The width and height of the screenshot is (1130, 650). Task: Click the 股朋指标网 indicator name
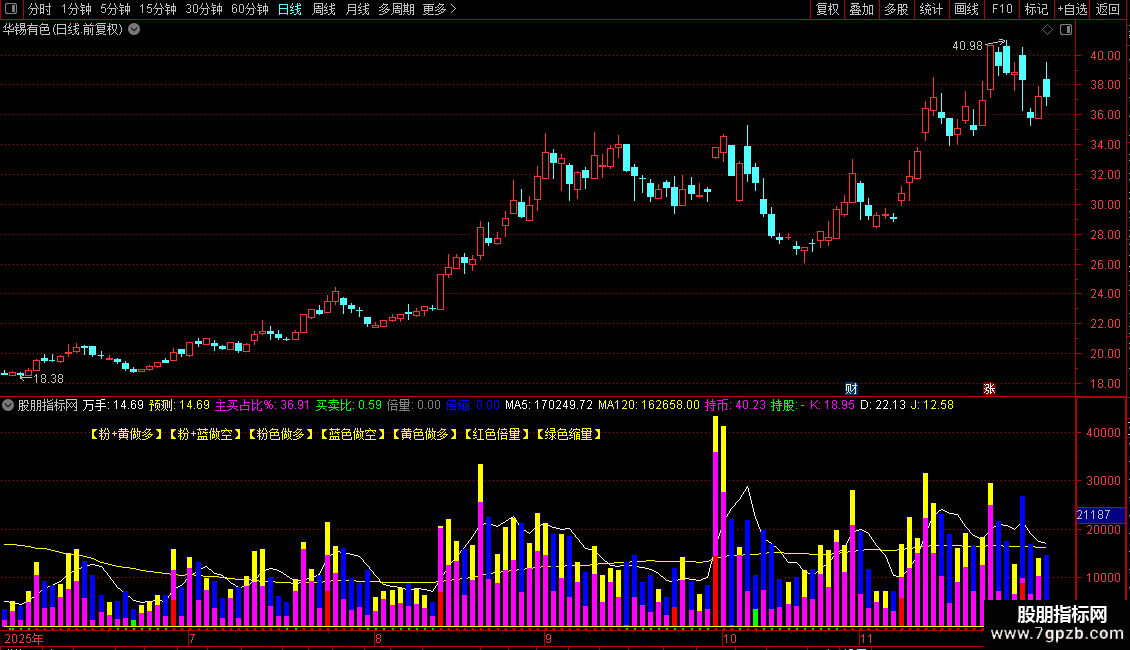(x=48, y=405)
